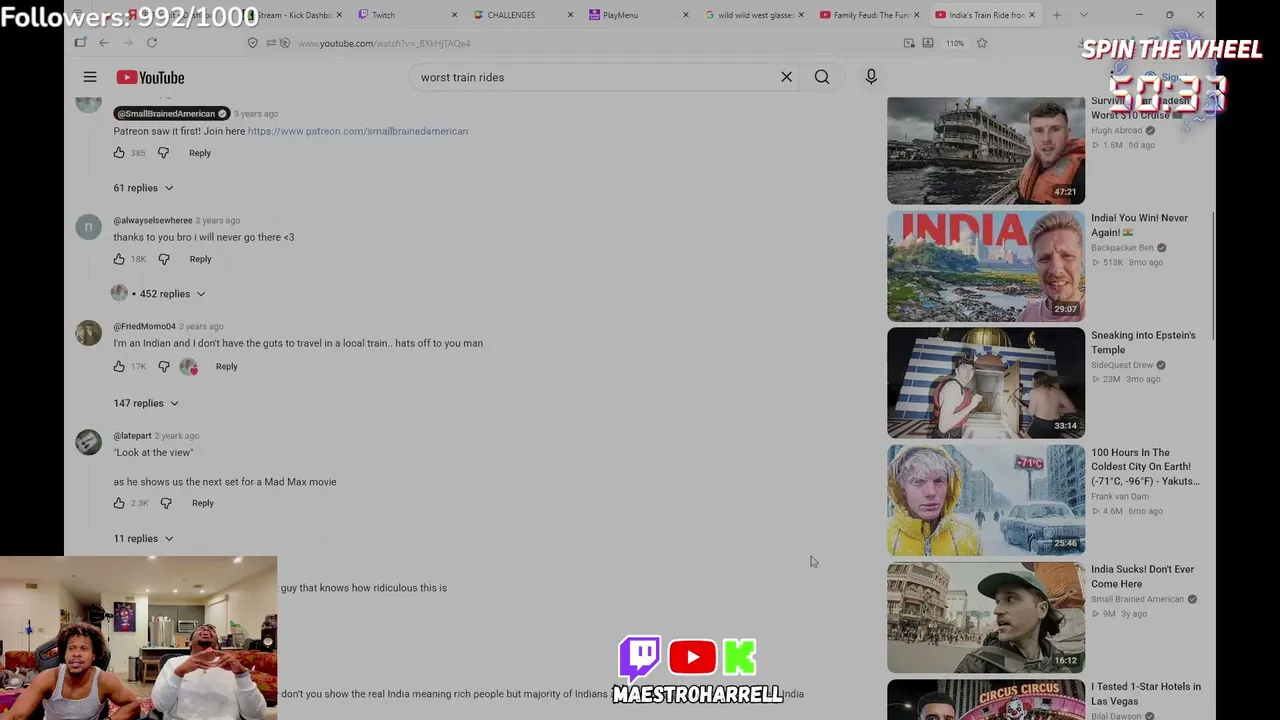
Task: Clear the search text with the X
Action: click(x=787, y=77)
